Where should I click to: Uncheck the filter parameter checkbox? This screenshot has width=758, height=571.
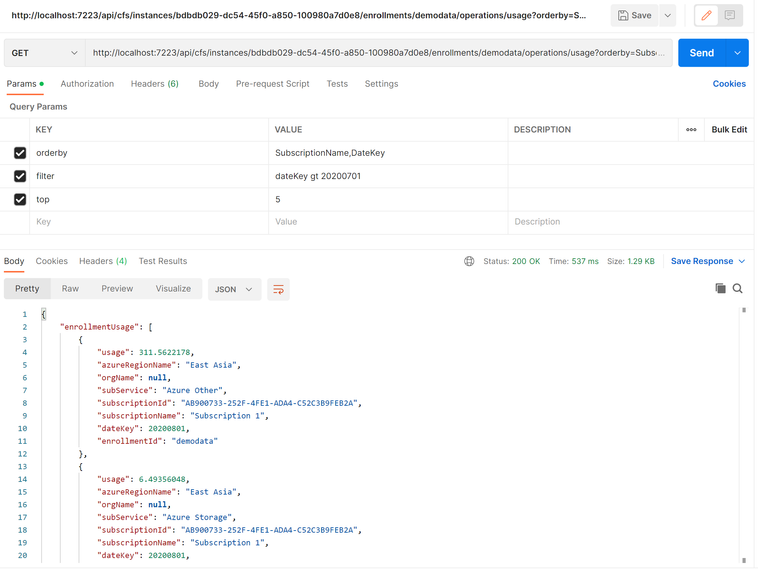pos(20,176)
